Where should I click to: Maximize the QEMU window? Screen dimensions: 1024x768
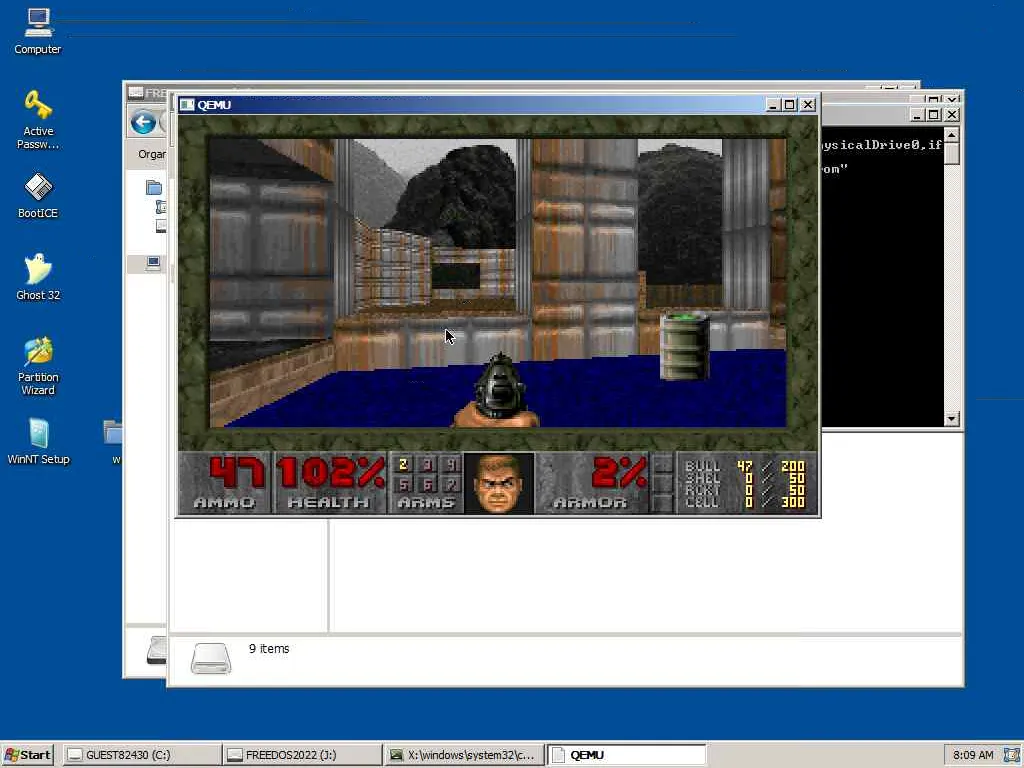click(790, 104)
